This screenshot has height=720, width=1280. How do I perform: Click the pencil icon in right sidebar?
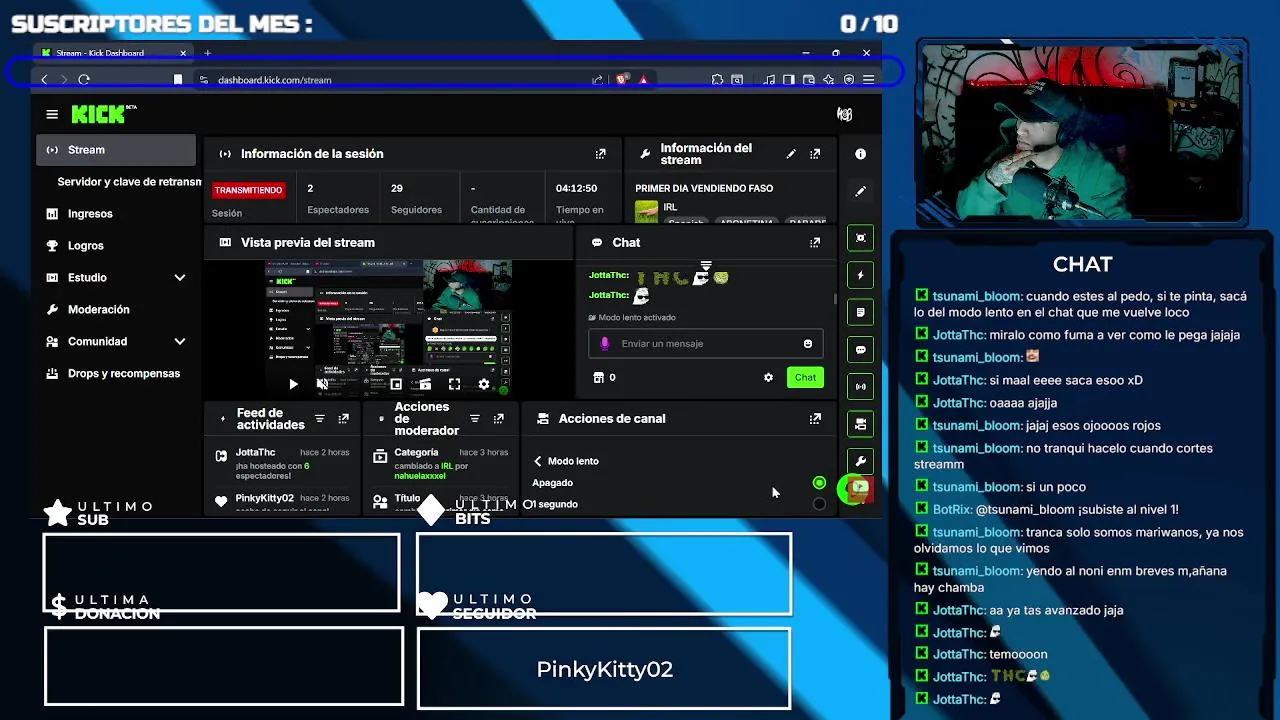pos(860,191)
